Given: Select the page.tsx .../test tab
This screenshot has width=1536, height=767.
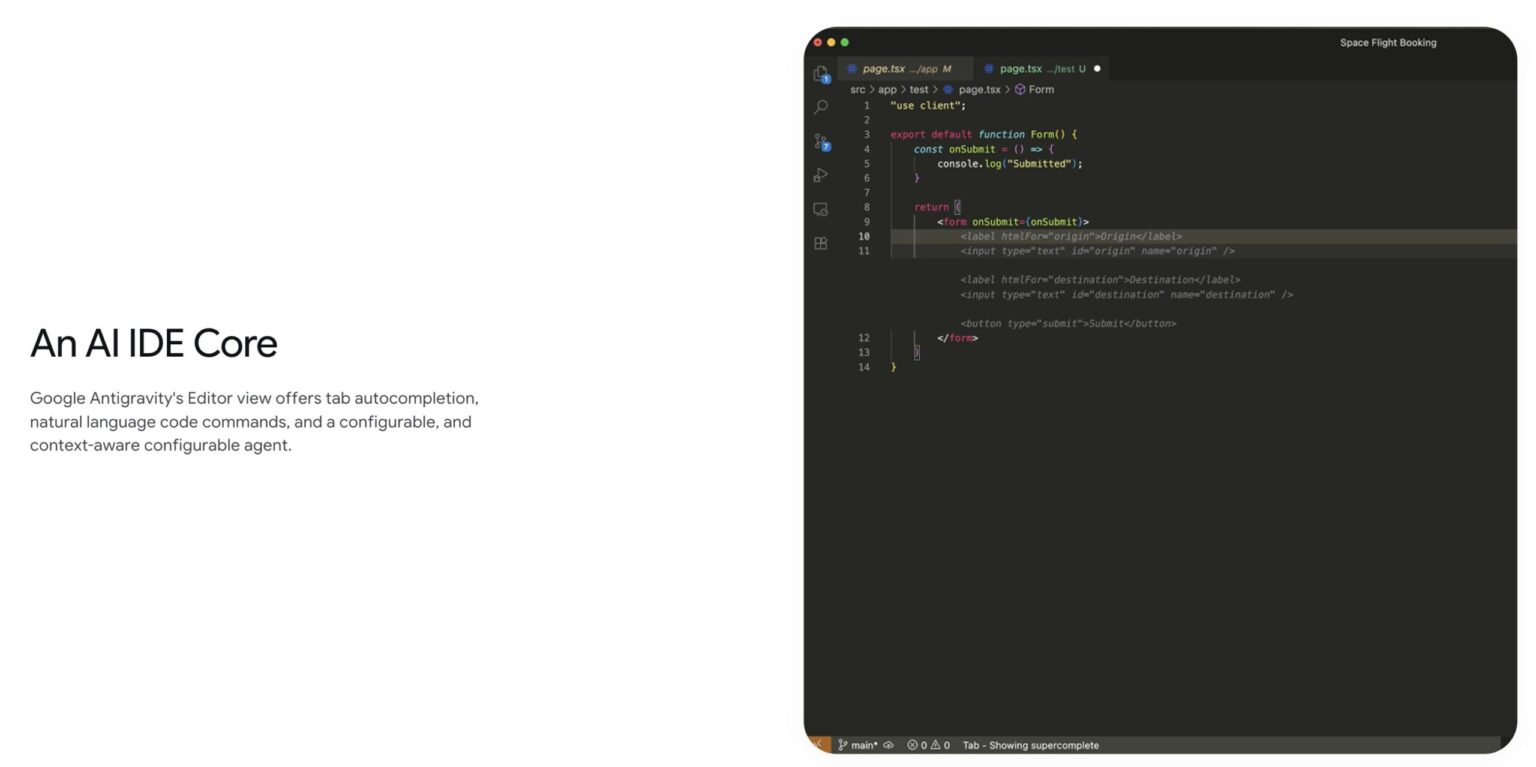Looking at the screenshot, I should (x=1035, y=69).
